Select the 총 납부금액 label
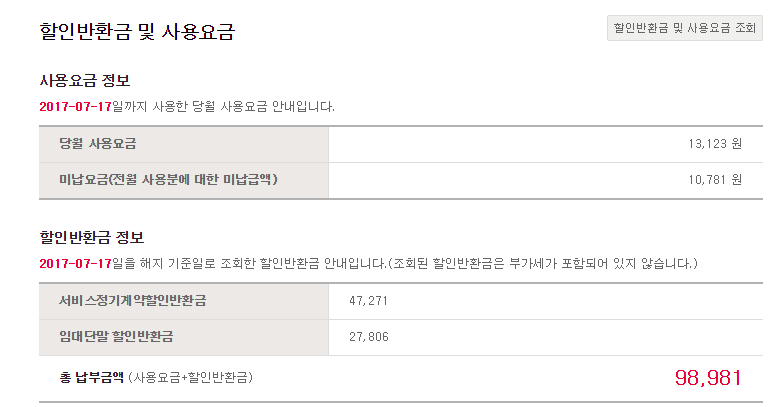 point(92,377)
